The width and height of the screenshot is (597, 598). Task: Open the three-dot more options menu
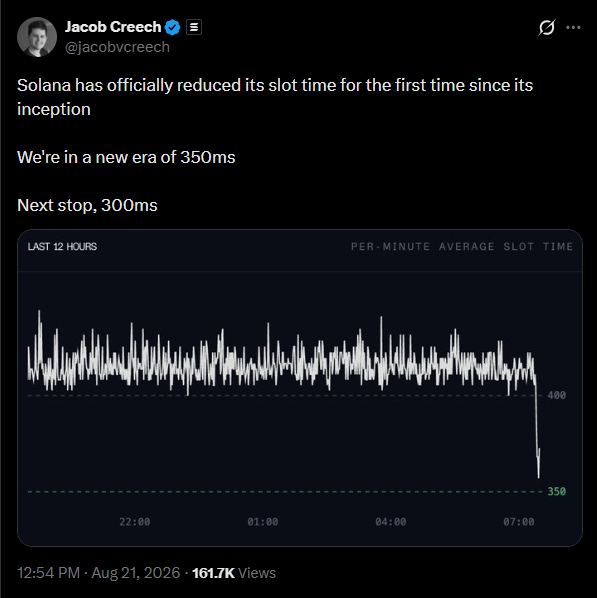click(x=573, y=27)
